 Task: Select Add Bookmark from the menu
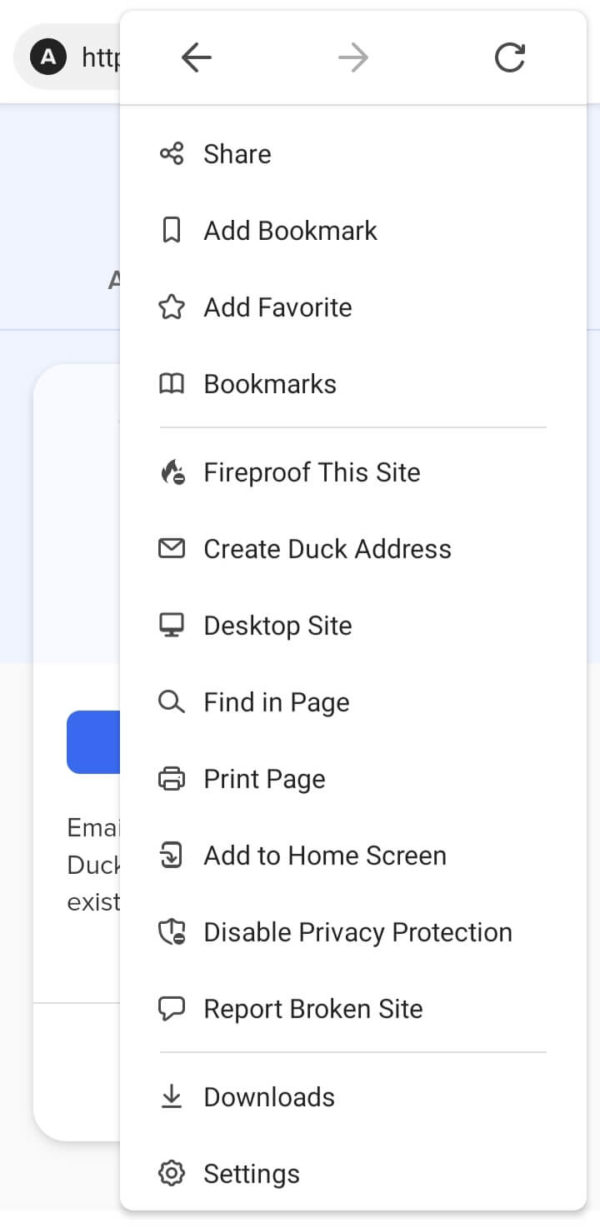(290, 230)
